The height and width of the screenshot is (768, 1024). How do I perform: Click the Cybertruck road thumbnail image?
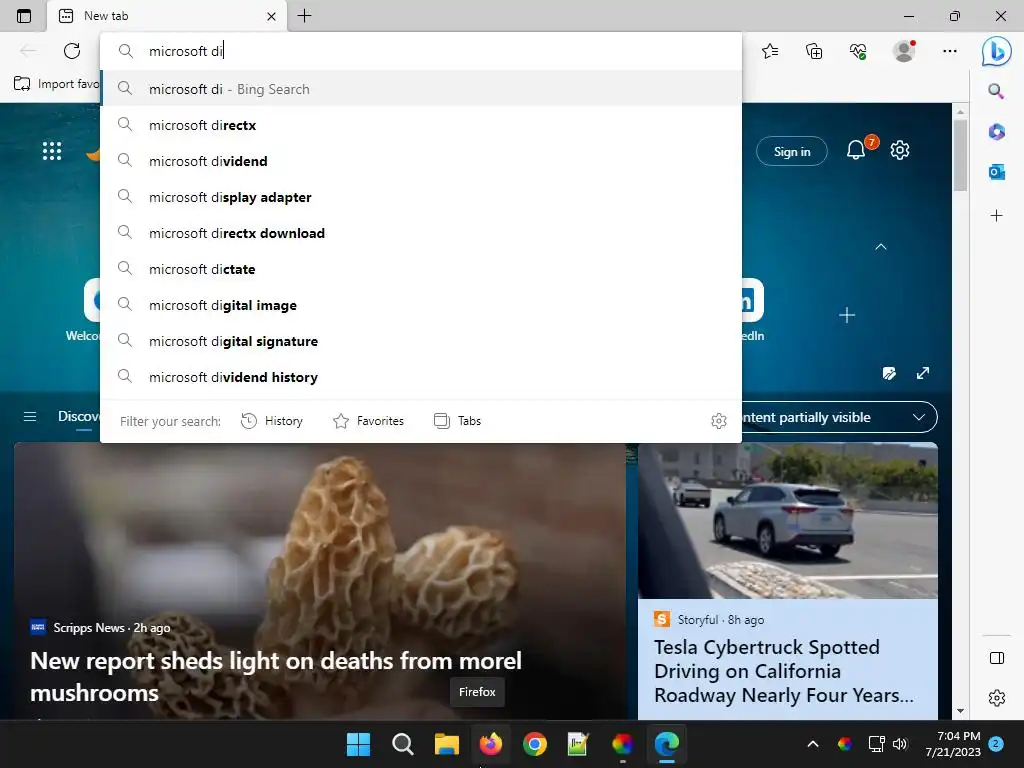788,520
